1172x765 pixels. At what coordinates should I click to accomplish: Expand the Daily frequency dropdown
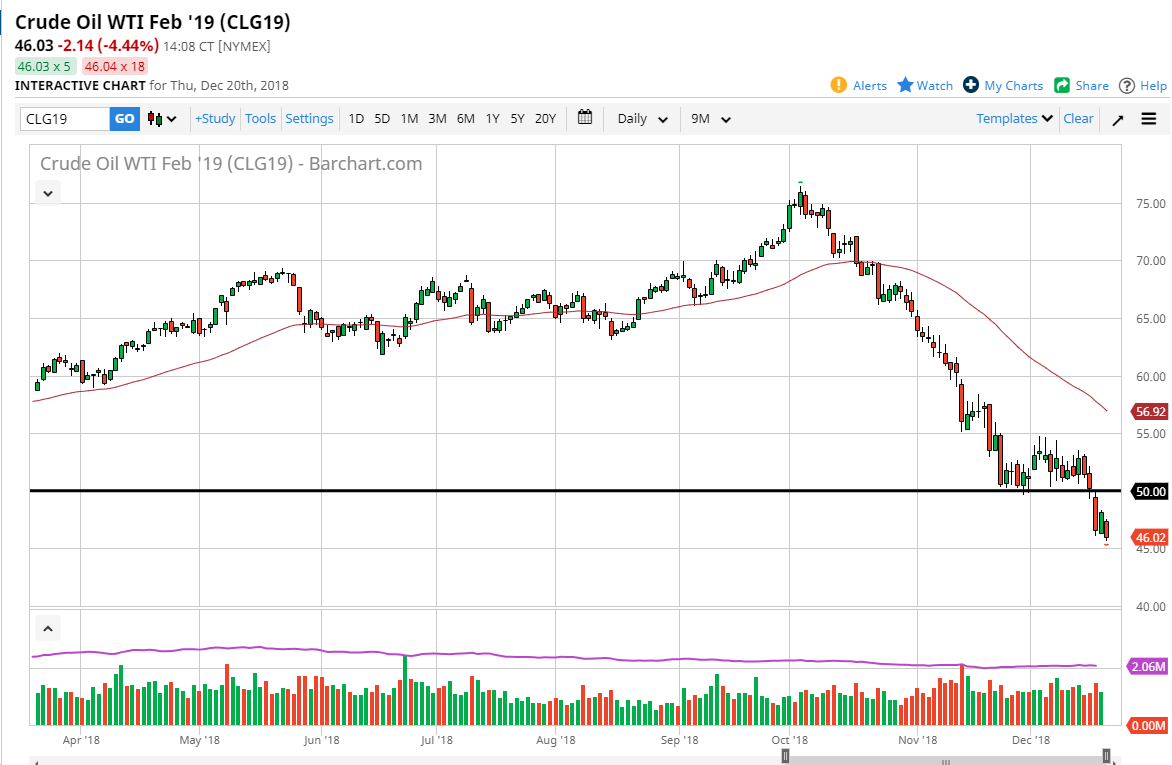point(643,119)
